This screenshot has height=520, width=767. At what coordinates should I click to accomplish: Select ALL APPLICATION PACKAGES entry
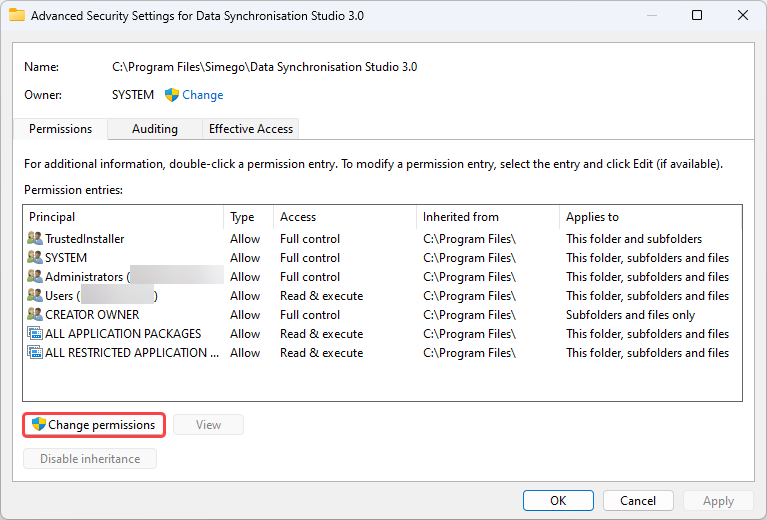[382, 334]
